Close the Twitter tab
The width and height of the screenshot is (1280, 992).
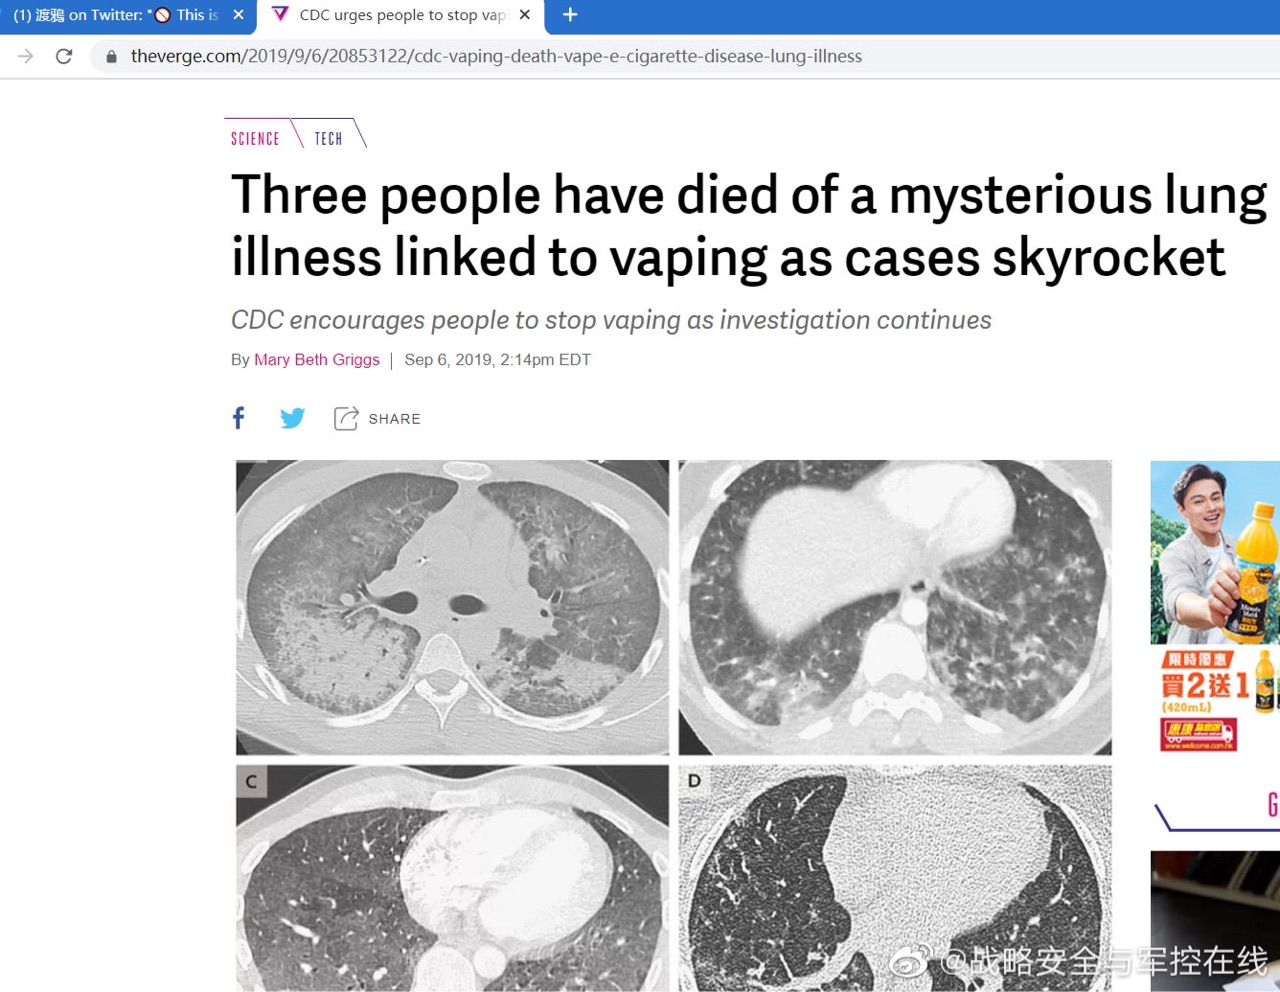point(238,15)
